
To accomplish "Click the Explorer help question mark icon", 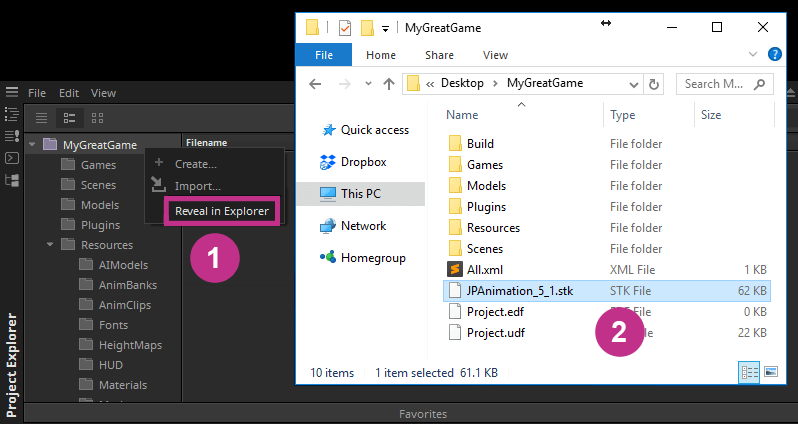I will [774, 54].
